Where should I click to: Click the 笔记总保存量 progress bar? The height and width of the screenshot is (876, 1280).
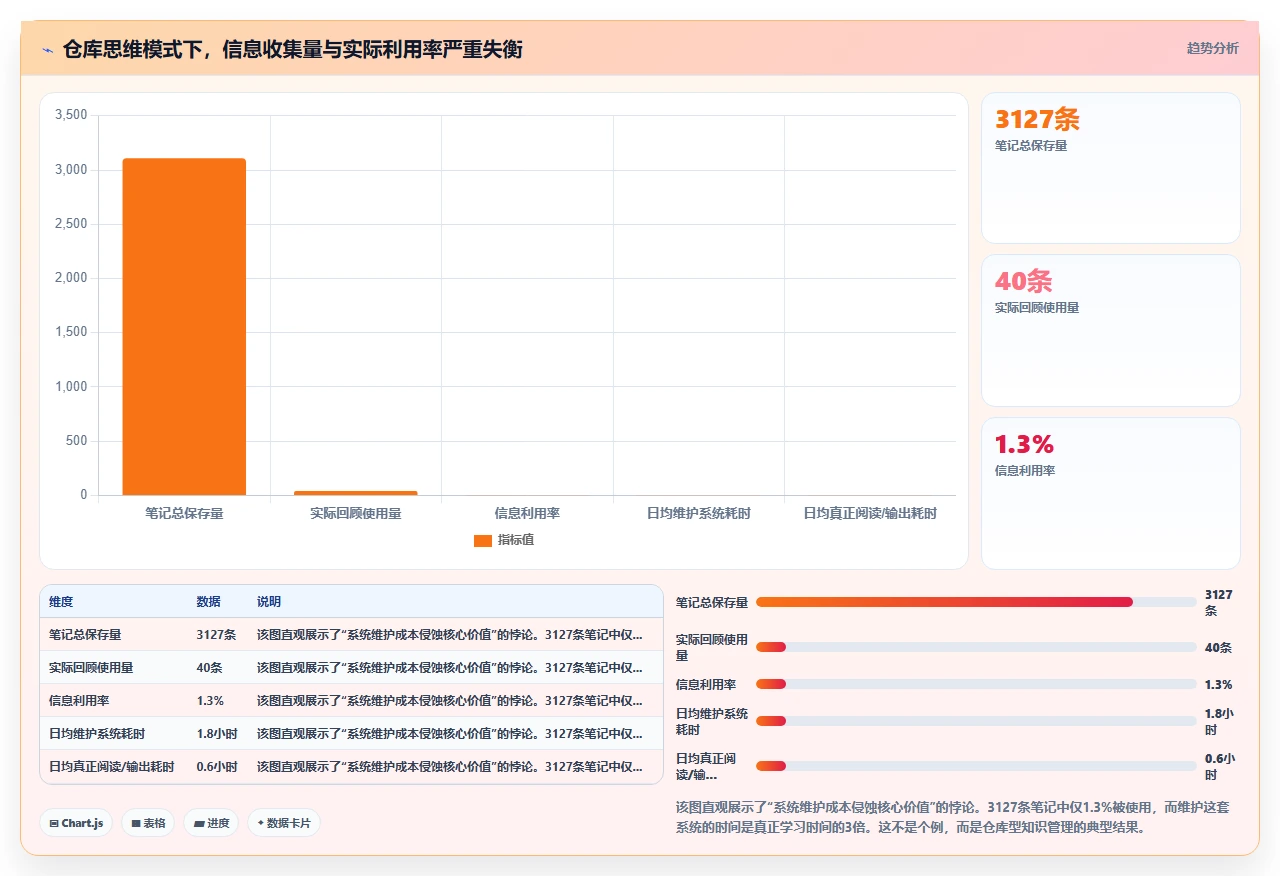(976, 602)
